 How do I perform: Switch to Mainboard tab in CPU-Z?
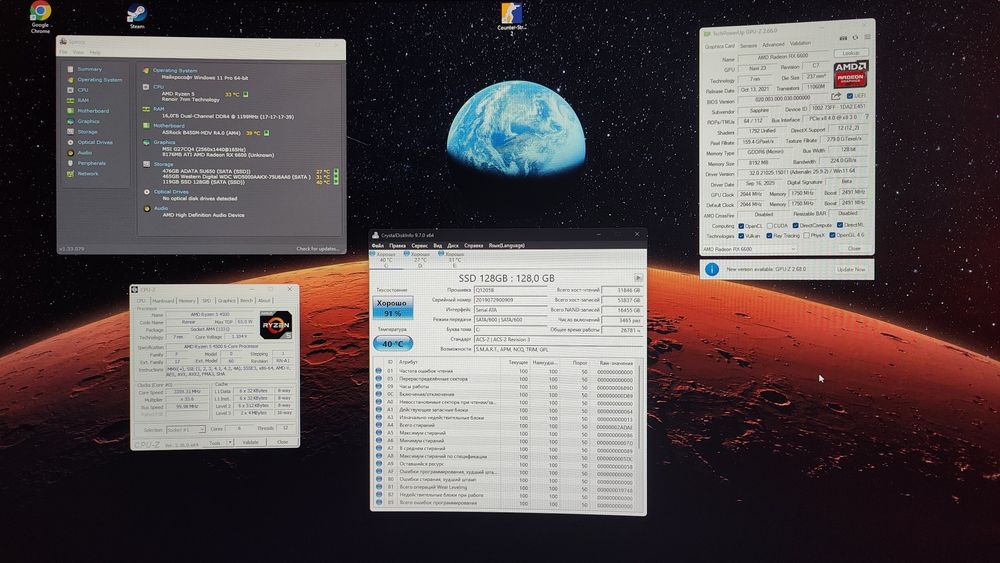coord(163,300)
